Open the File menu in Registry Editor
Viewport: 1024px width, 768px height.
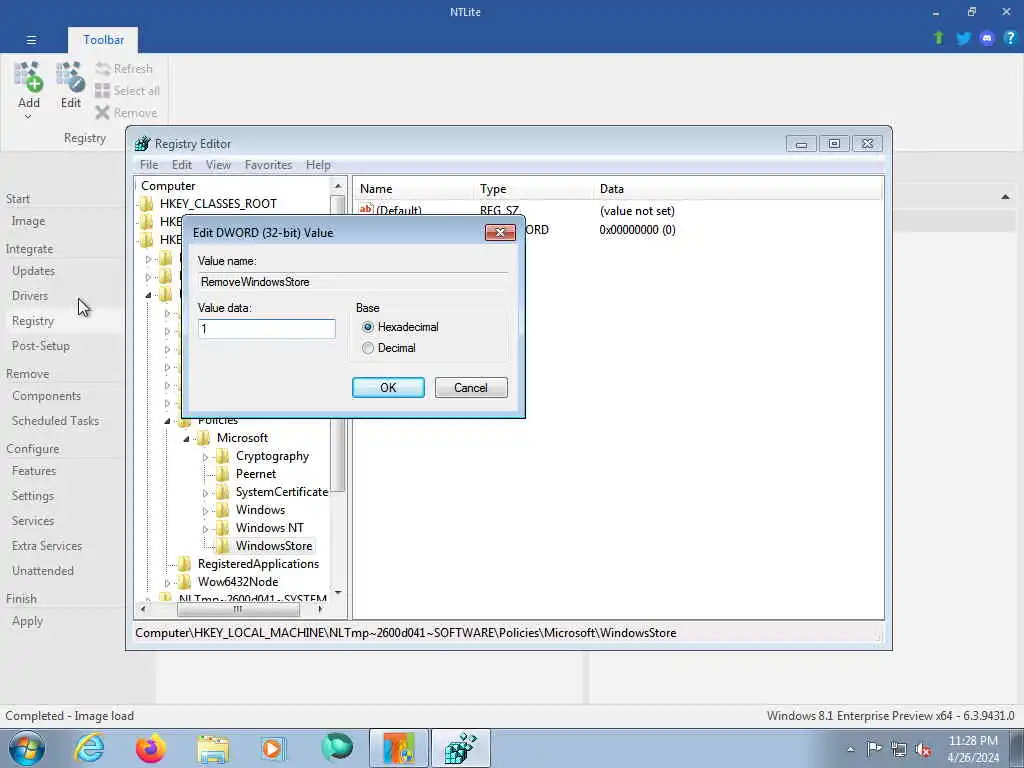click(x=149, y=165)
